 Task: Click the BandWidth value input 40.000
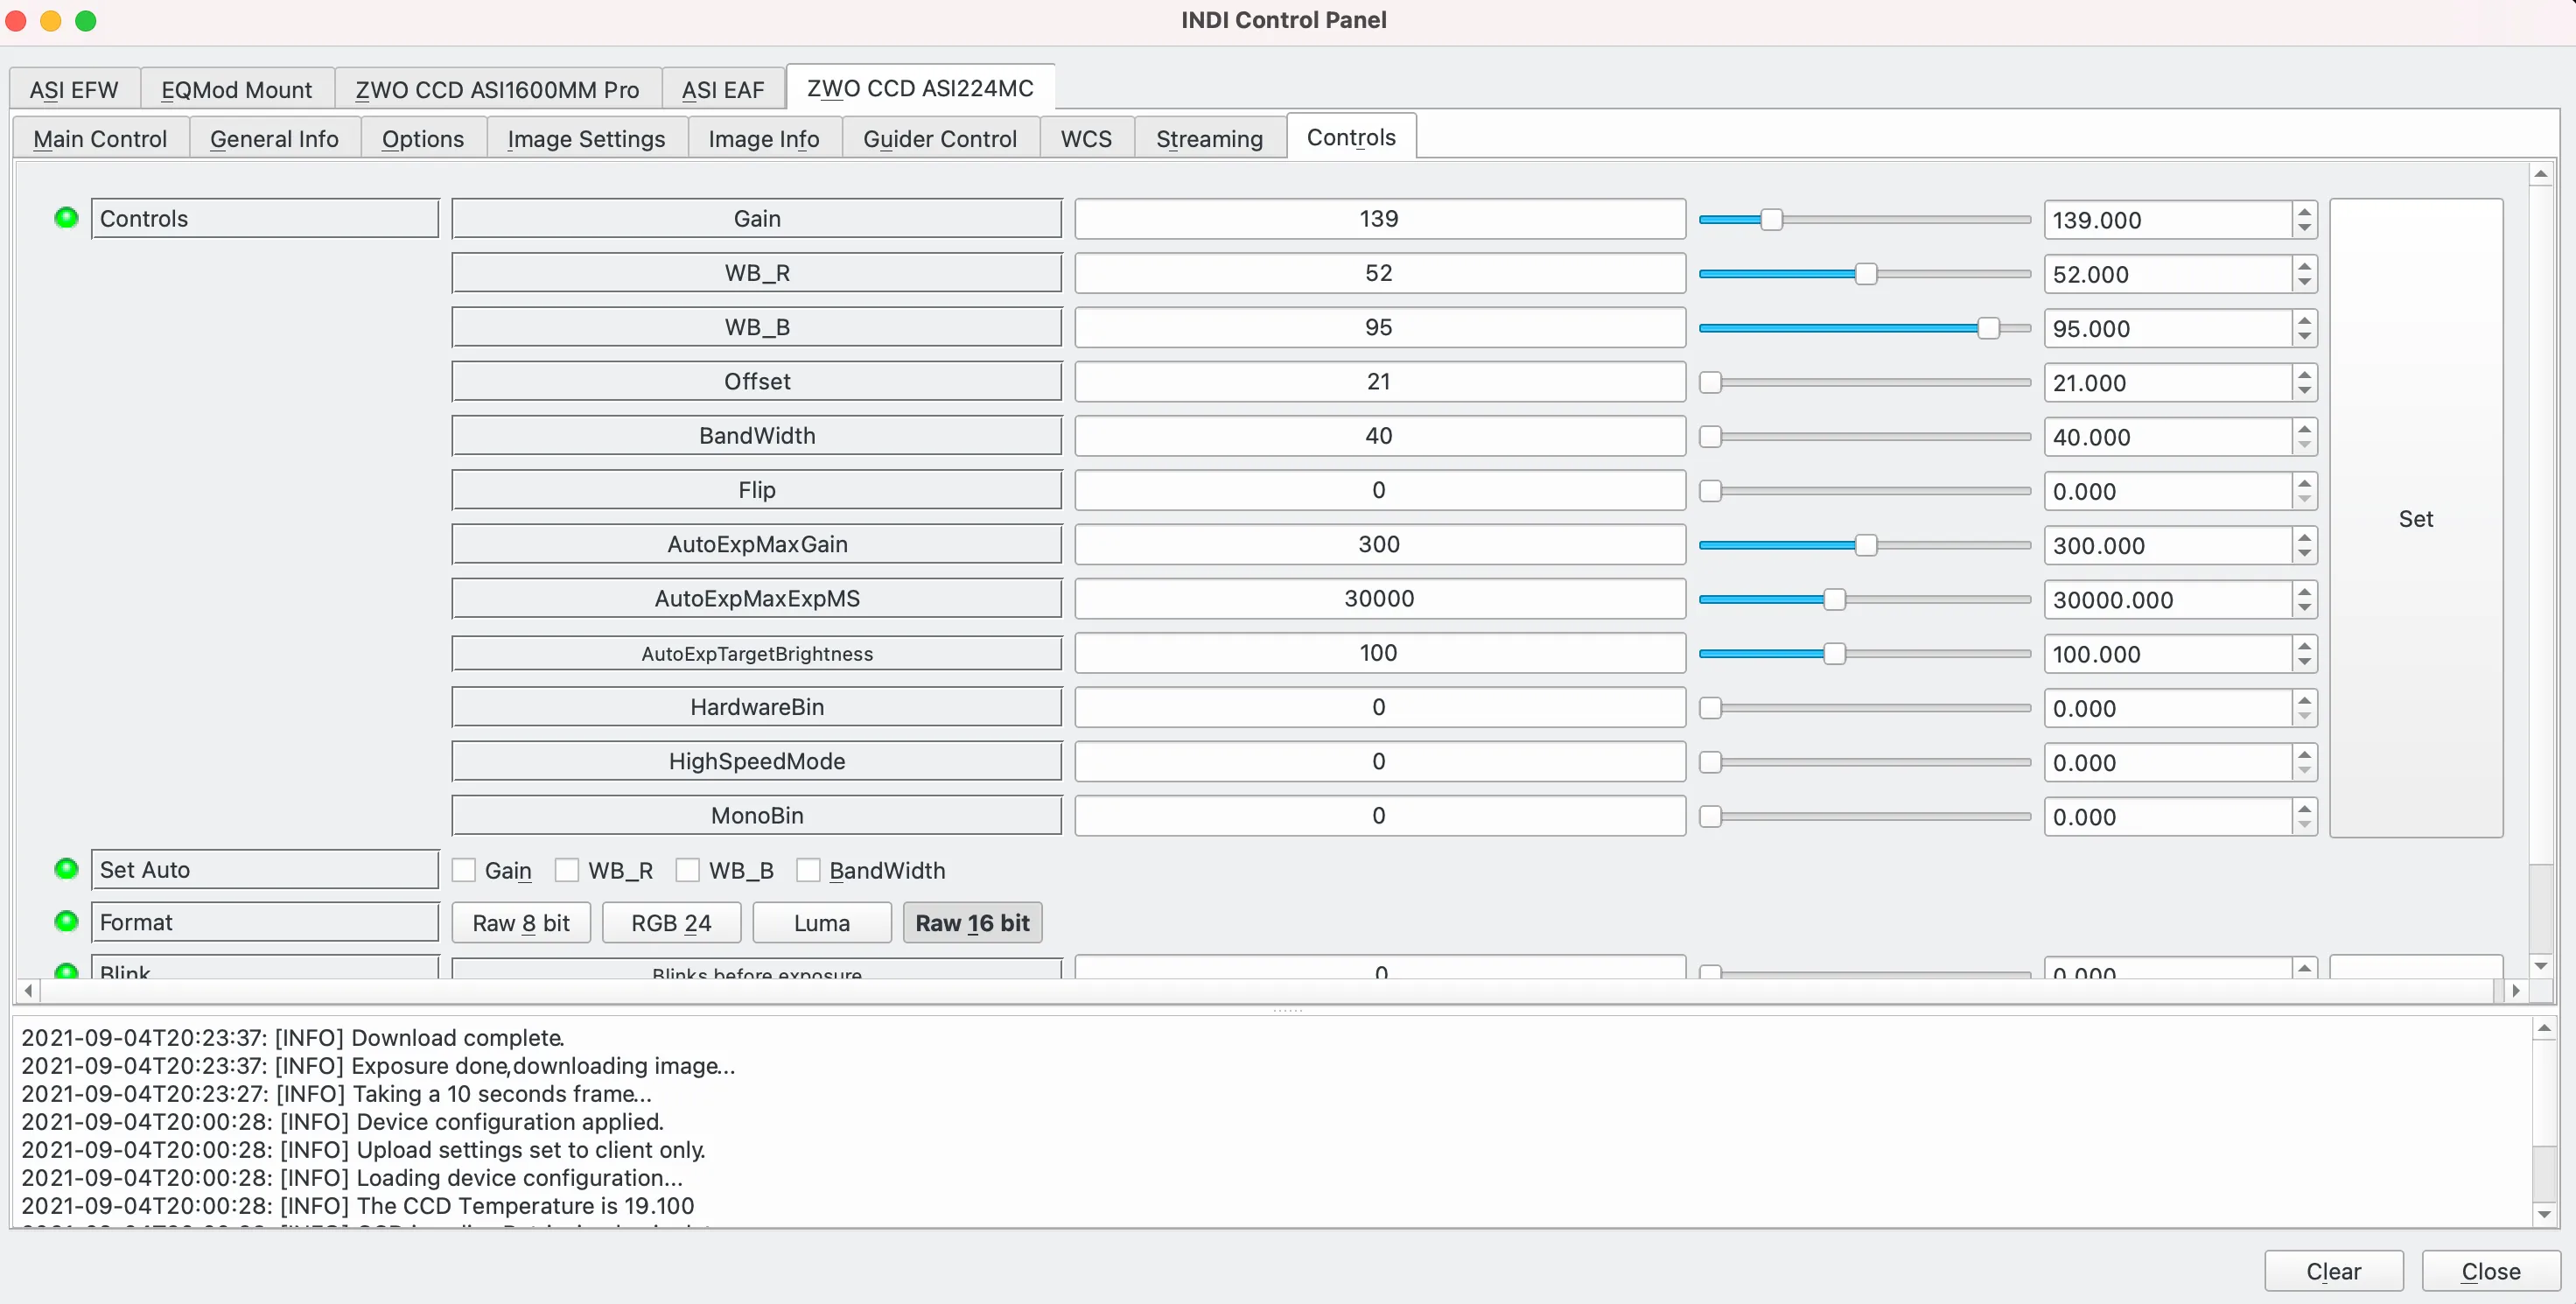coord(2167,437)
